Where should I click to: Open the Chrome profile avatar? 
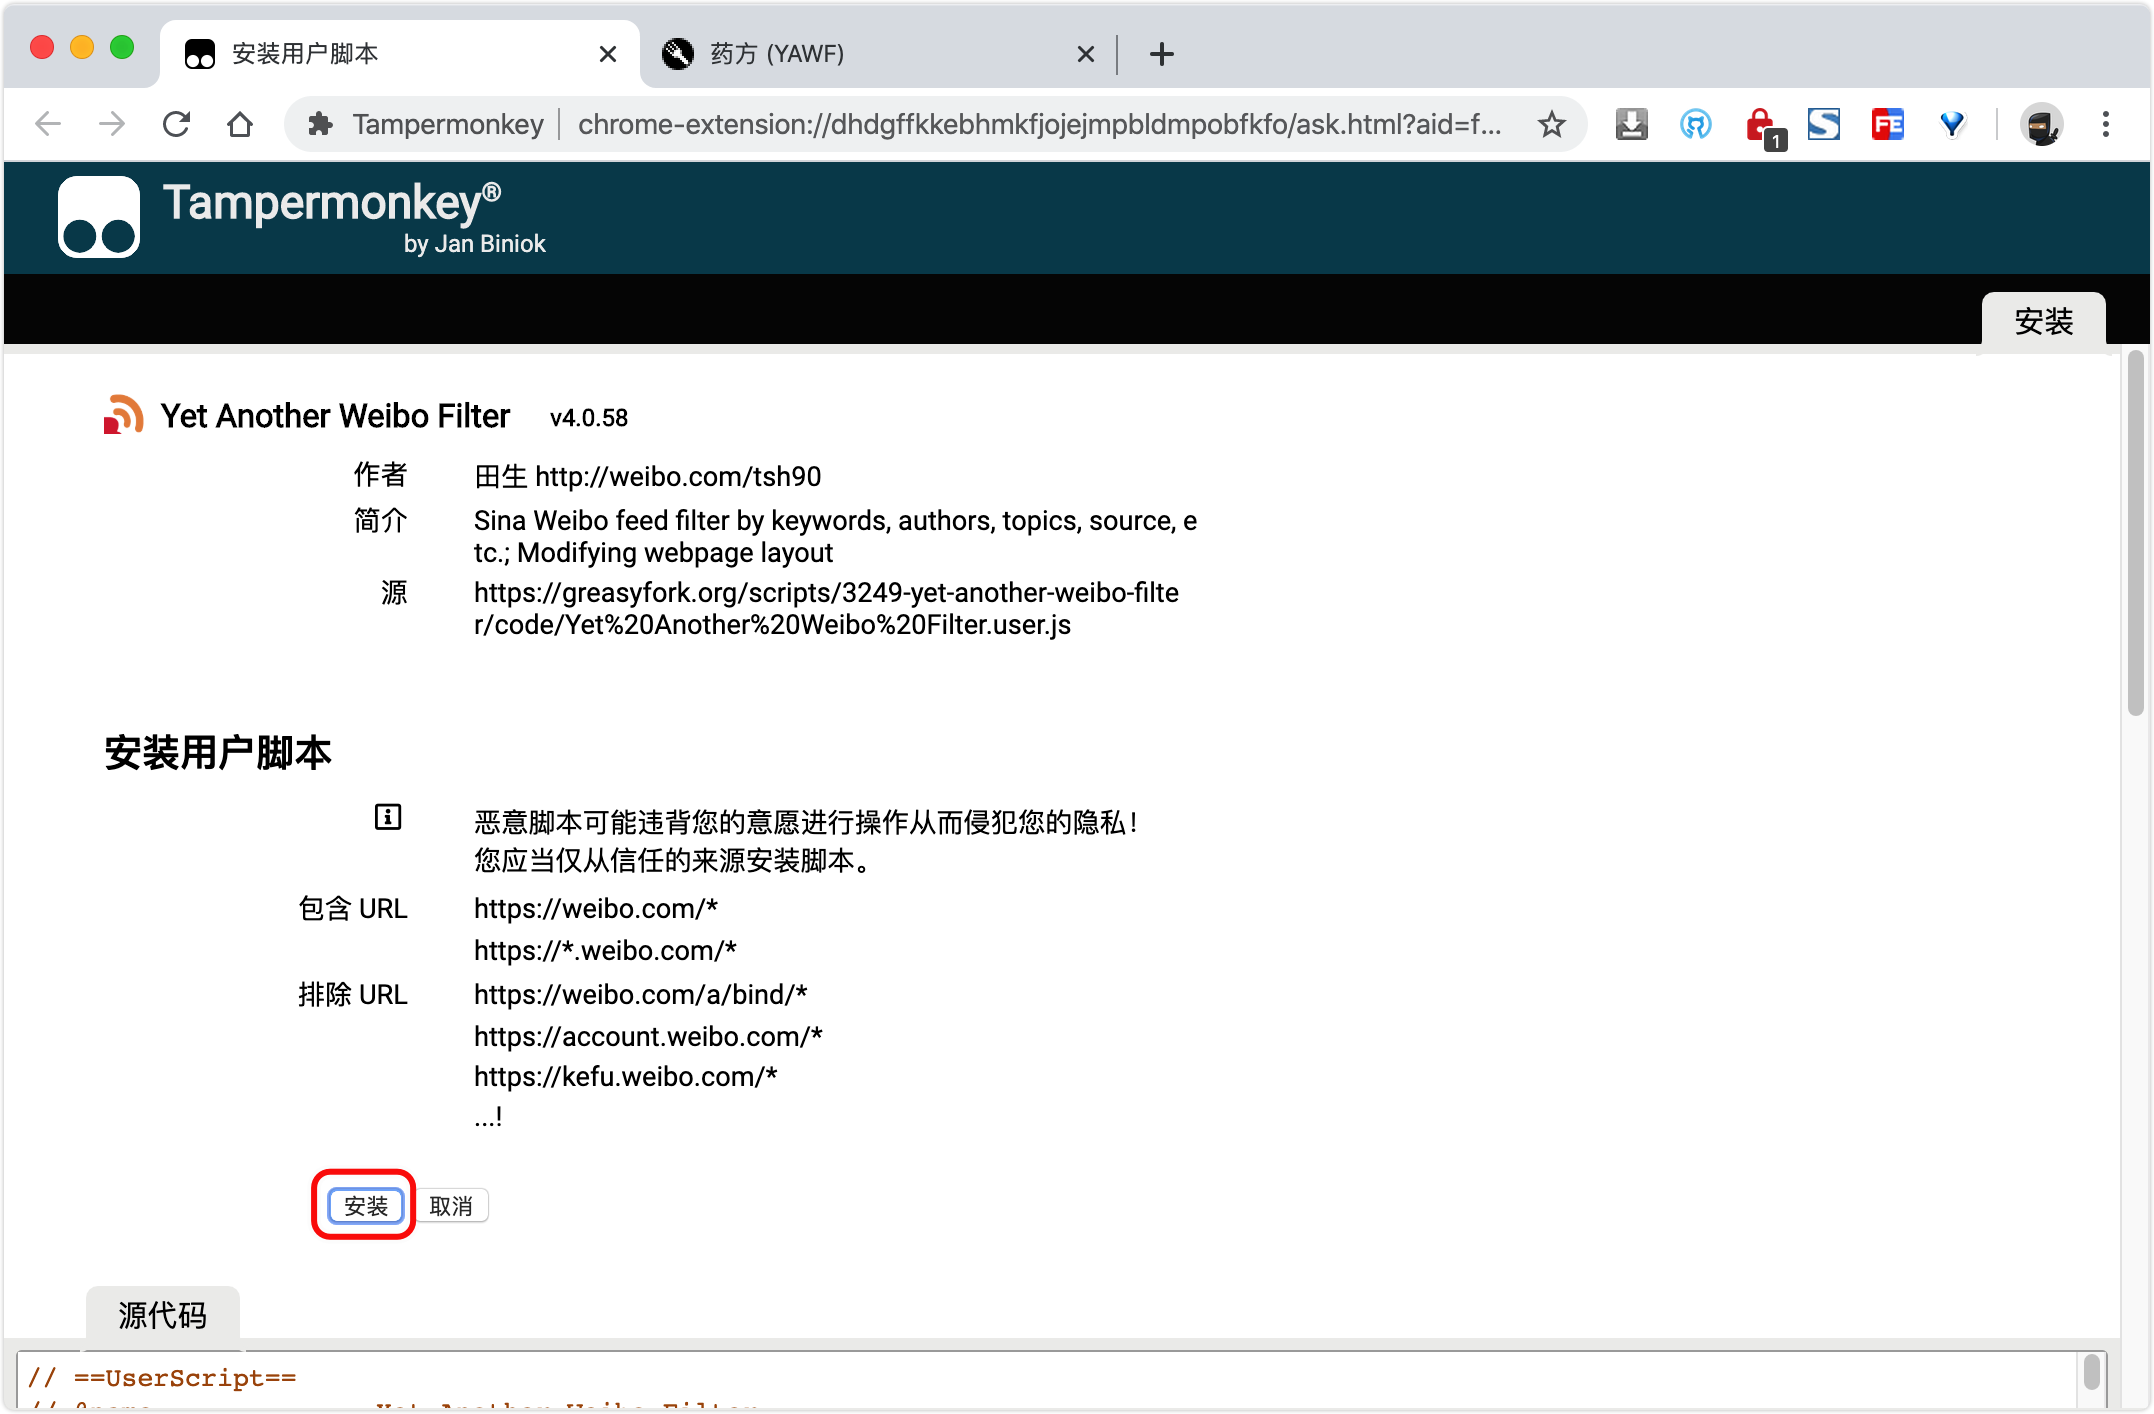[2040, 125]
